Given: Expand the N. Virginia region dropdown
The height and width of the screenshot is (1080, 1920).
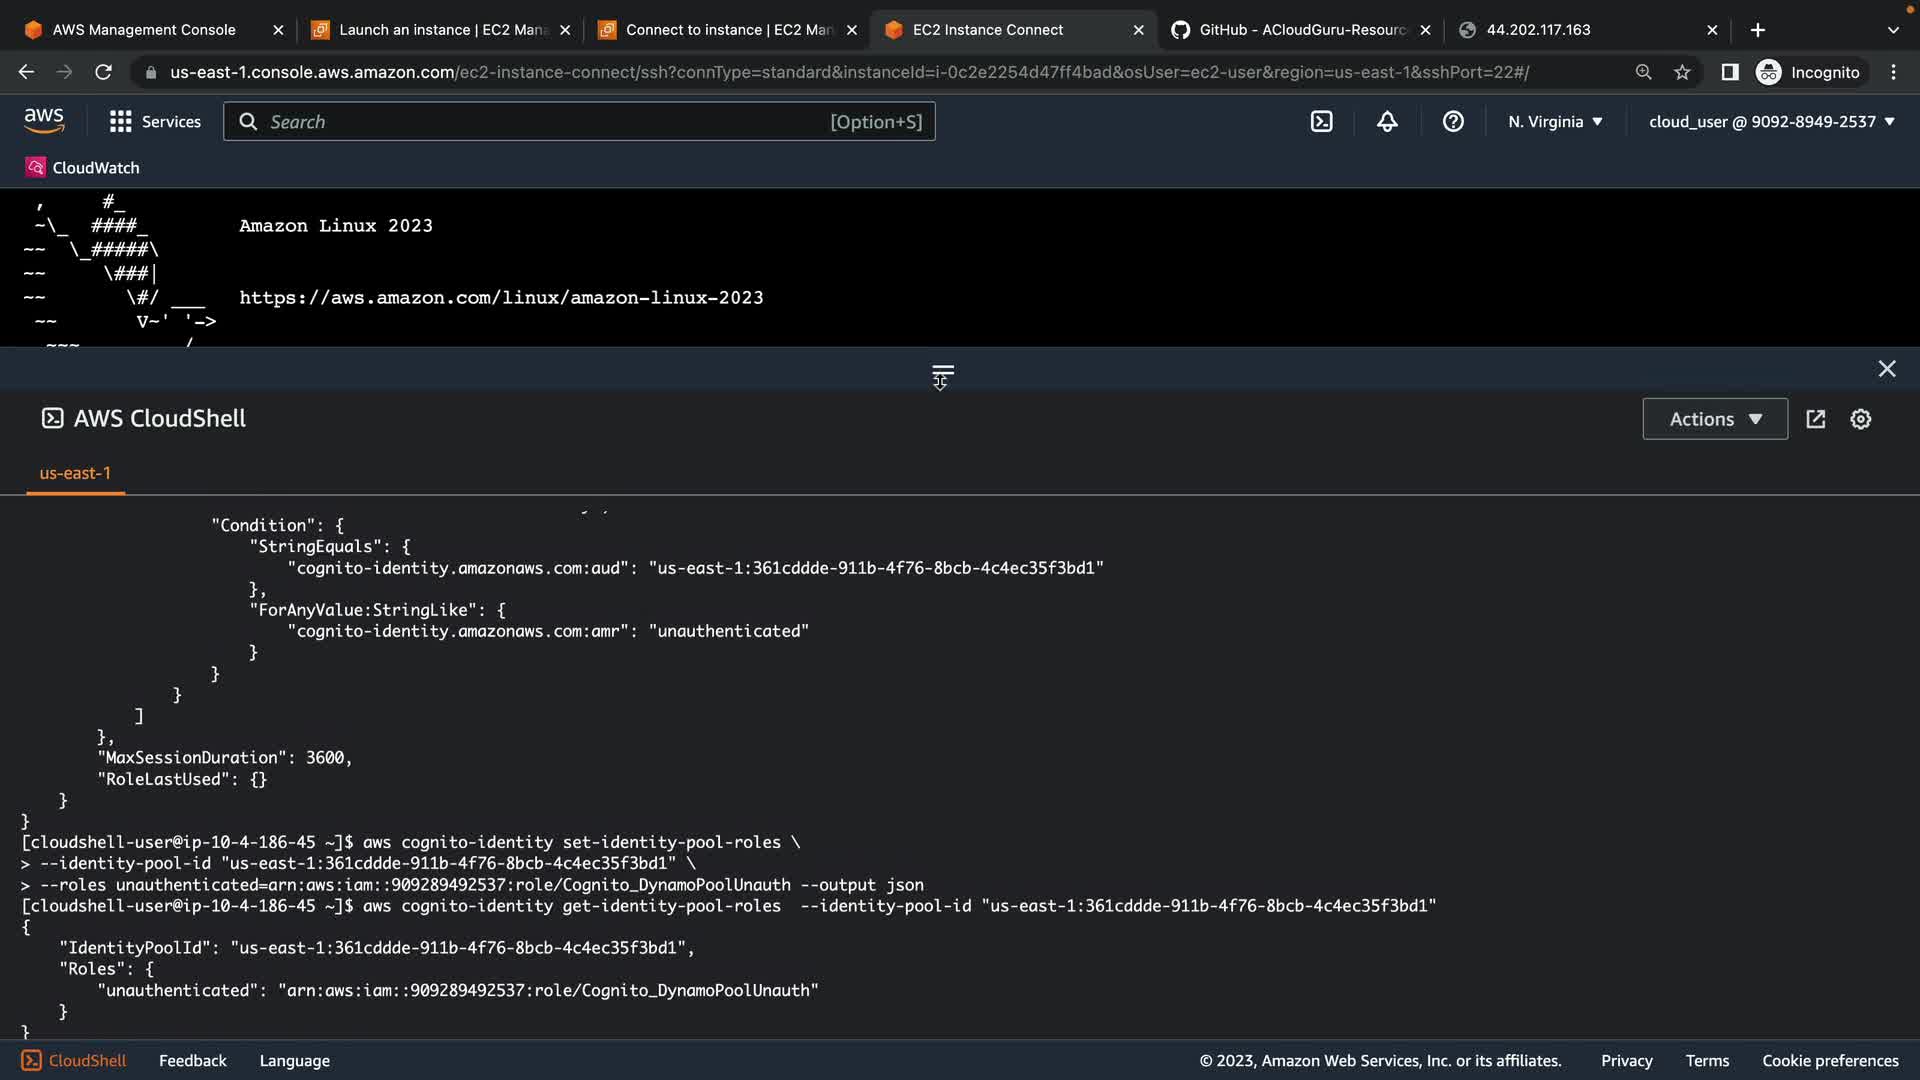Looking at the screenshot, I should tap(1555, 122).
